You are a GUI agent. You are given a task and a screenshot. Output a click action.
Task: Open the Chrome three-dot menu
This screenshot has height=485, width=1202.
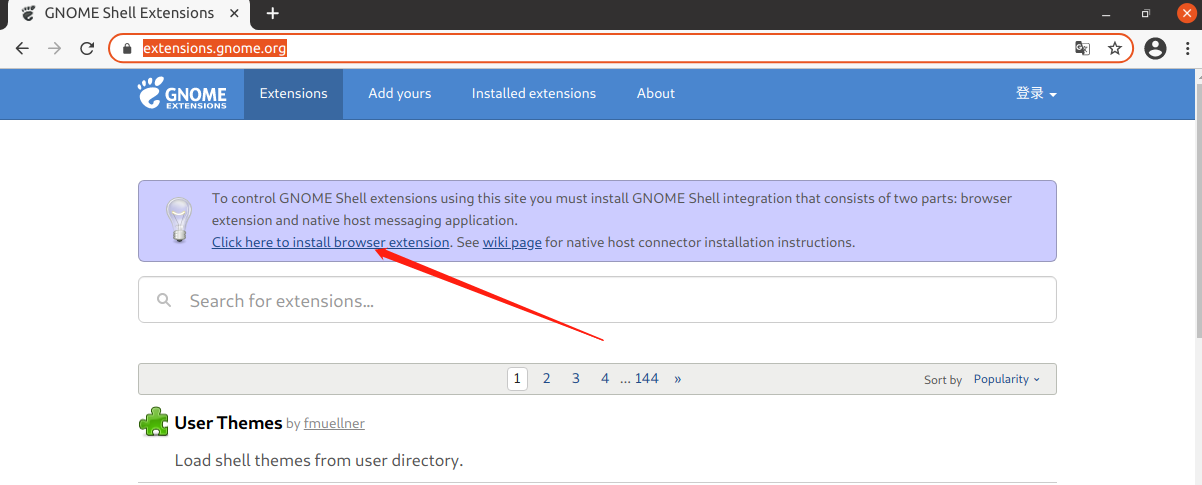coord(1187,48)
